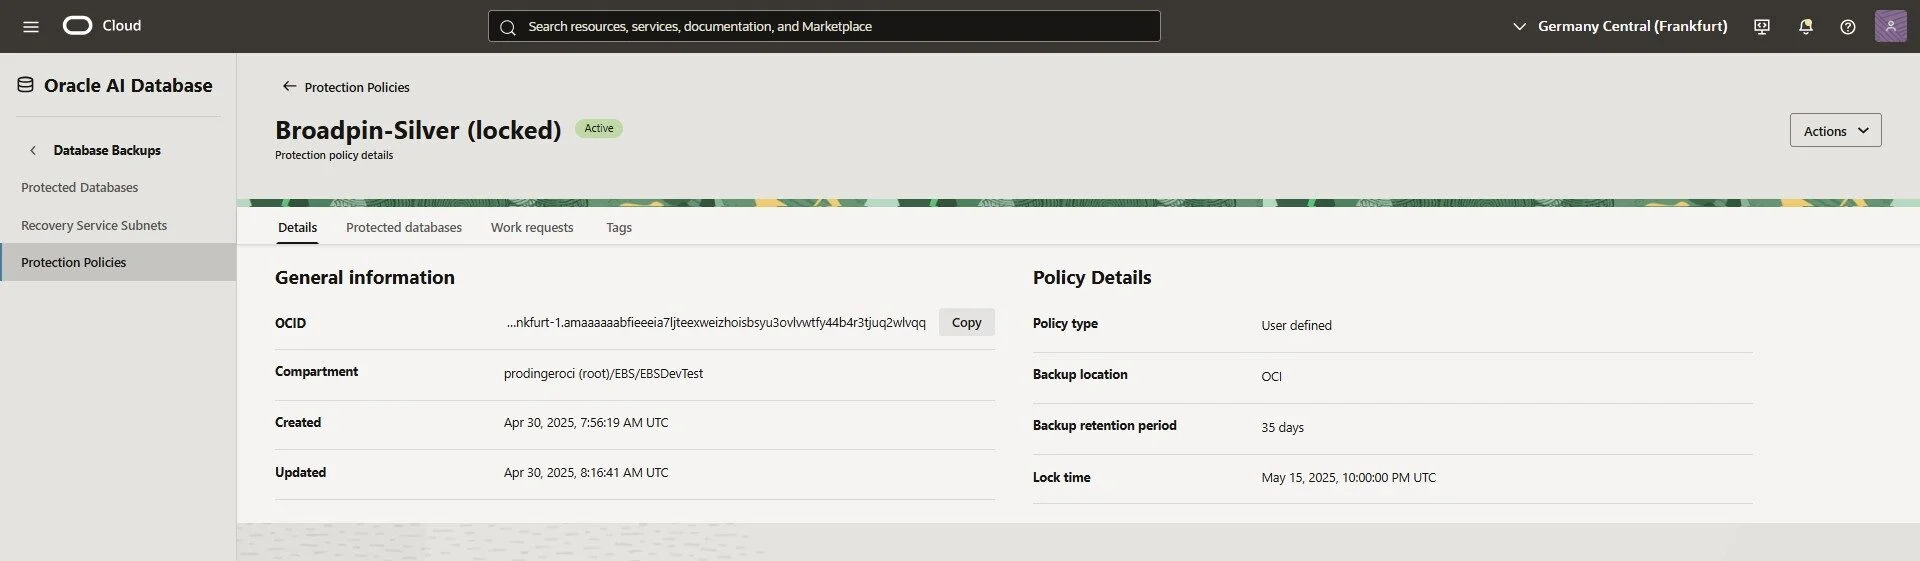Viewport: 1920px width, 561px height.
Task: Click the General information heading
Action: click(365, 277)
